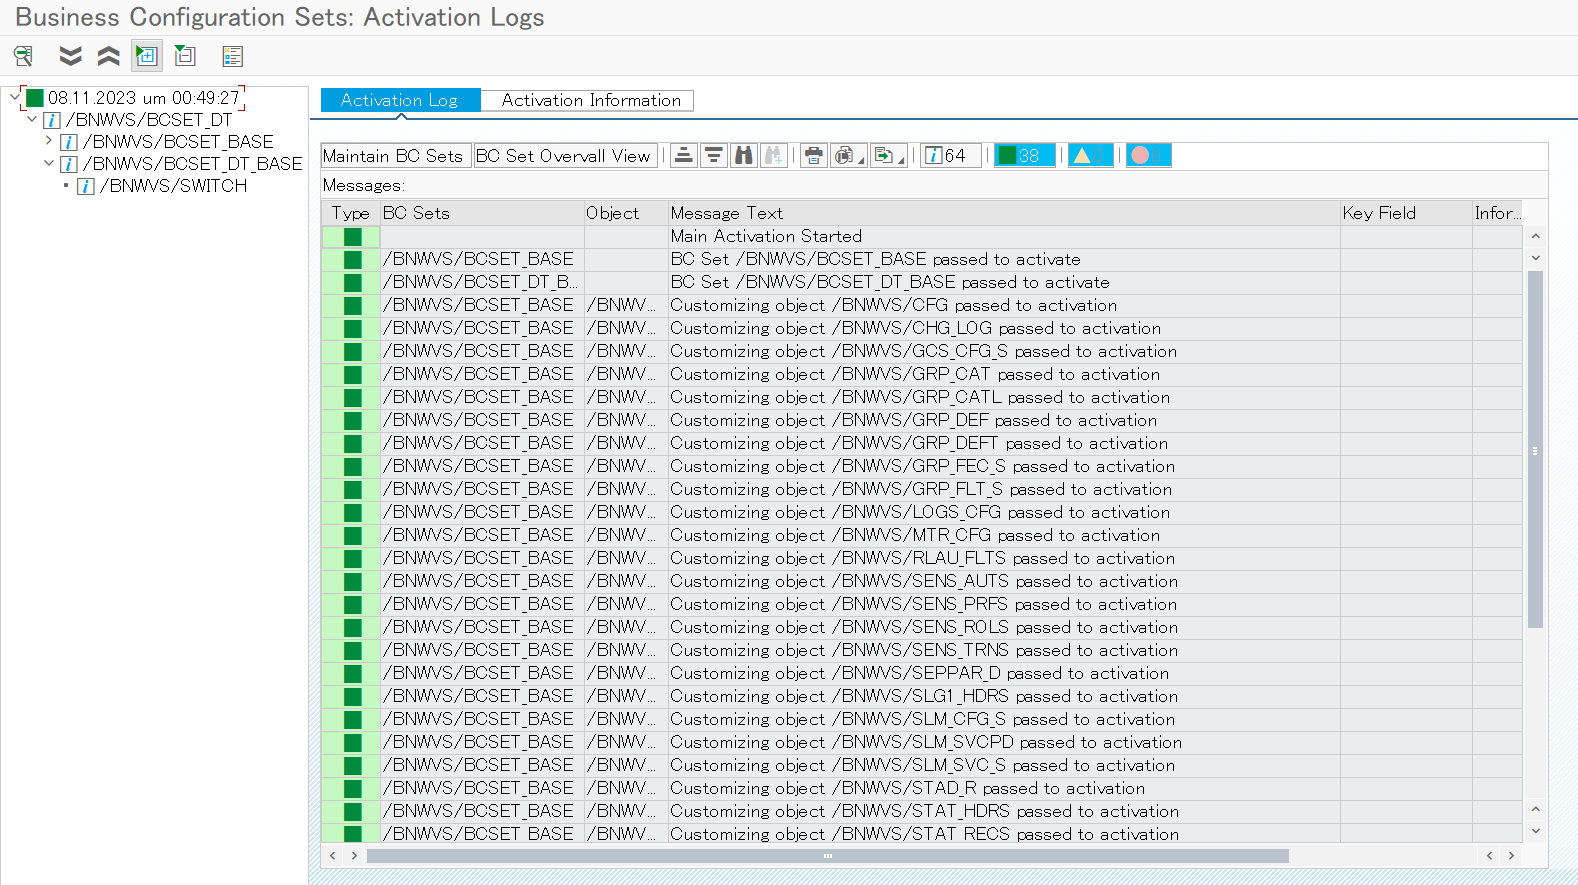This screenshot has width=1578, height=885.
Task: Select the Activation Log tab
Action: pyautogui.click(x=399, y=100)
